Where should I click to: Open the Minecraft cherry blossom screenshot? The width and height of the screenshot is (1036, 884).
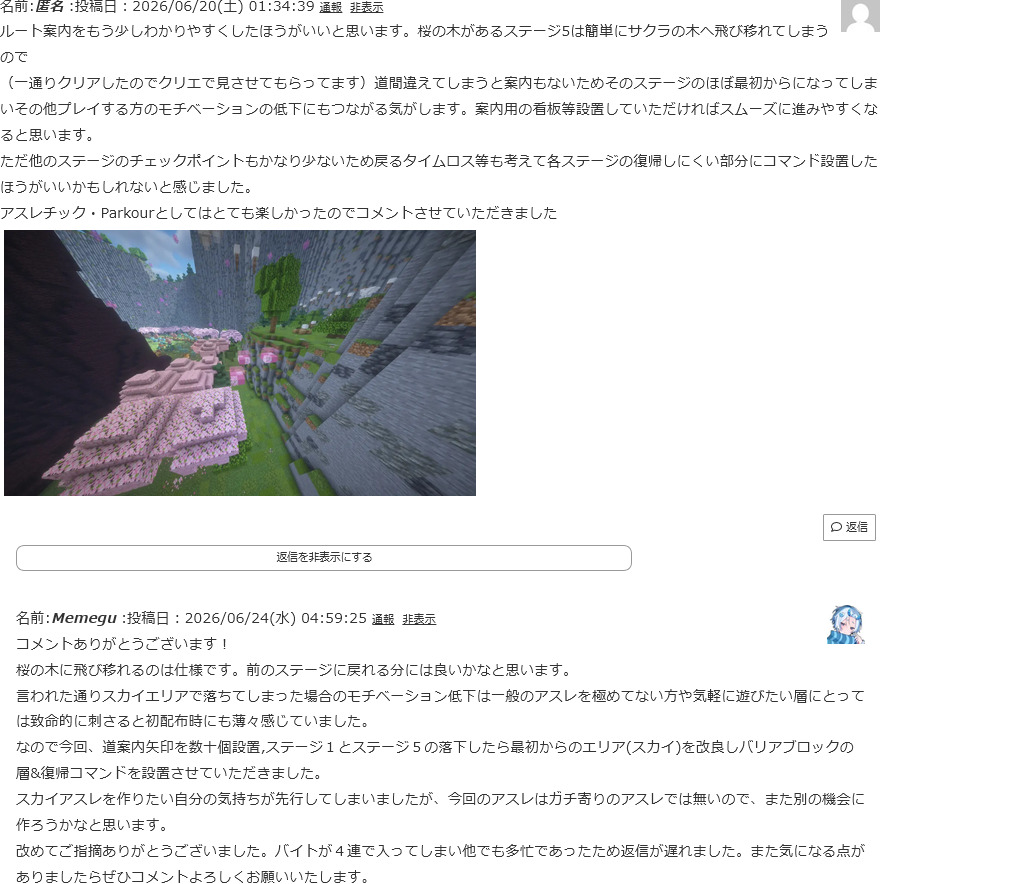[x=240, y=363]
